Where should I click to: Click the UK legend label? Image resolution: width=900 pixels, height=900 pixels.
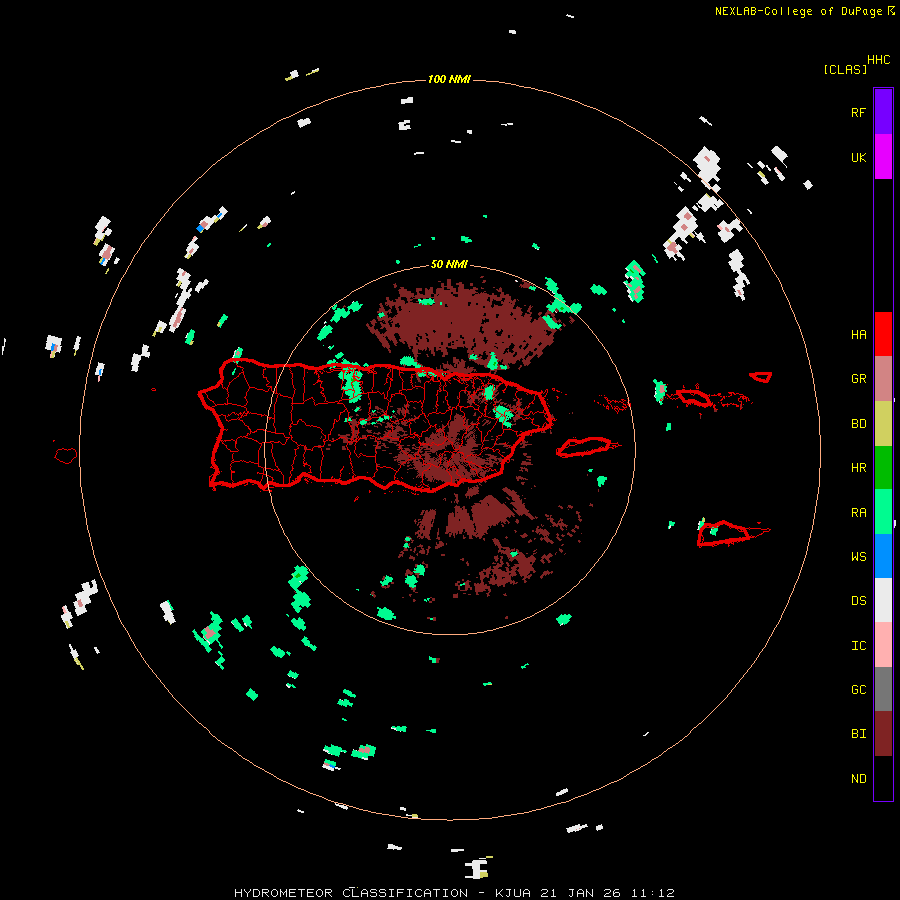[858, 157]
